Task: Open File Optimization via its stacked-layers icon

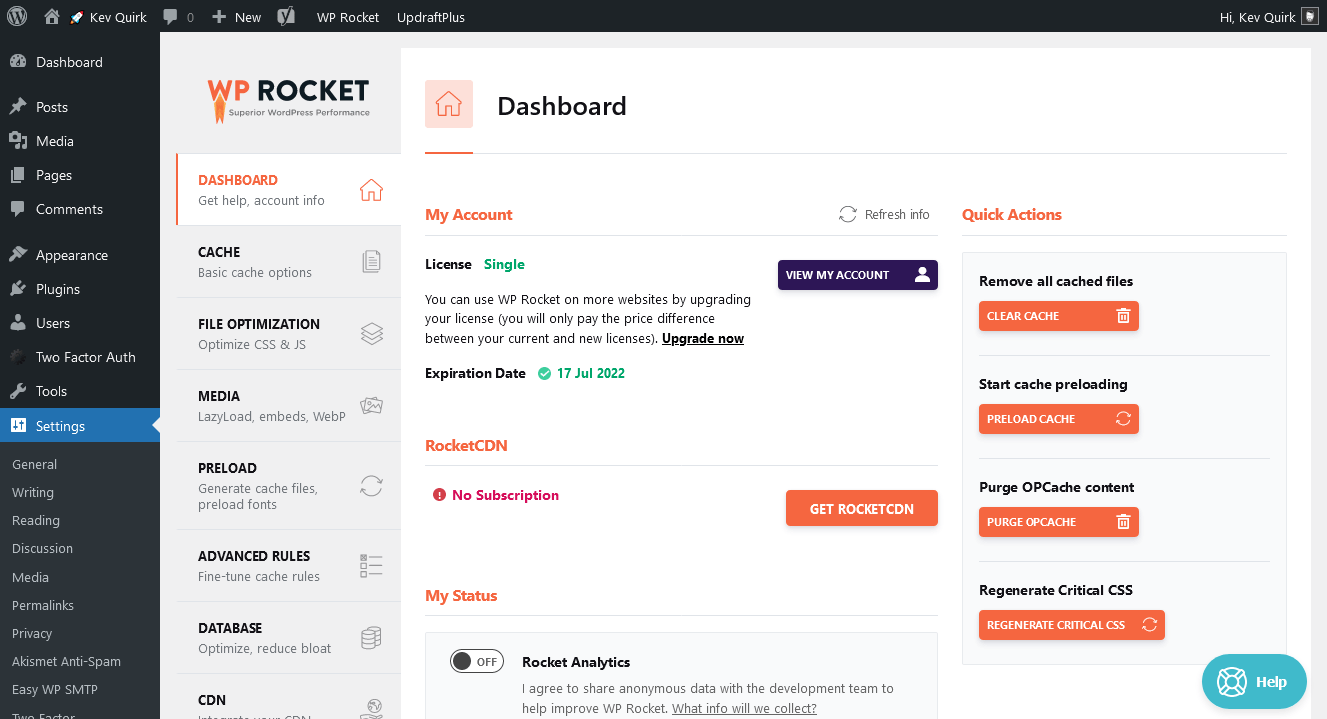Action: [x=371, y=333]
